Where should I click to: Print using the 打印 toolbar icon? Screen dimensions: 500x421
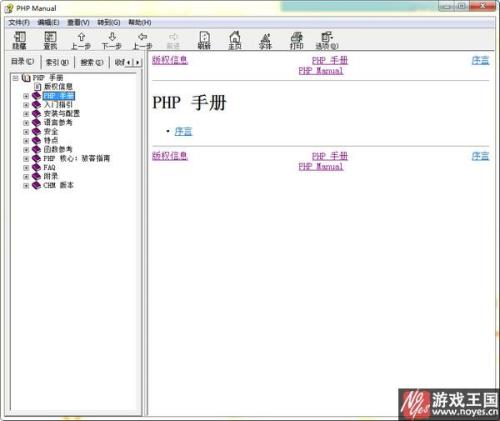pos(296,37)
